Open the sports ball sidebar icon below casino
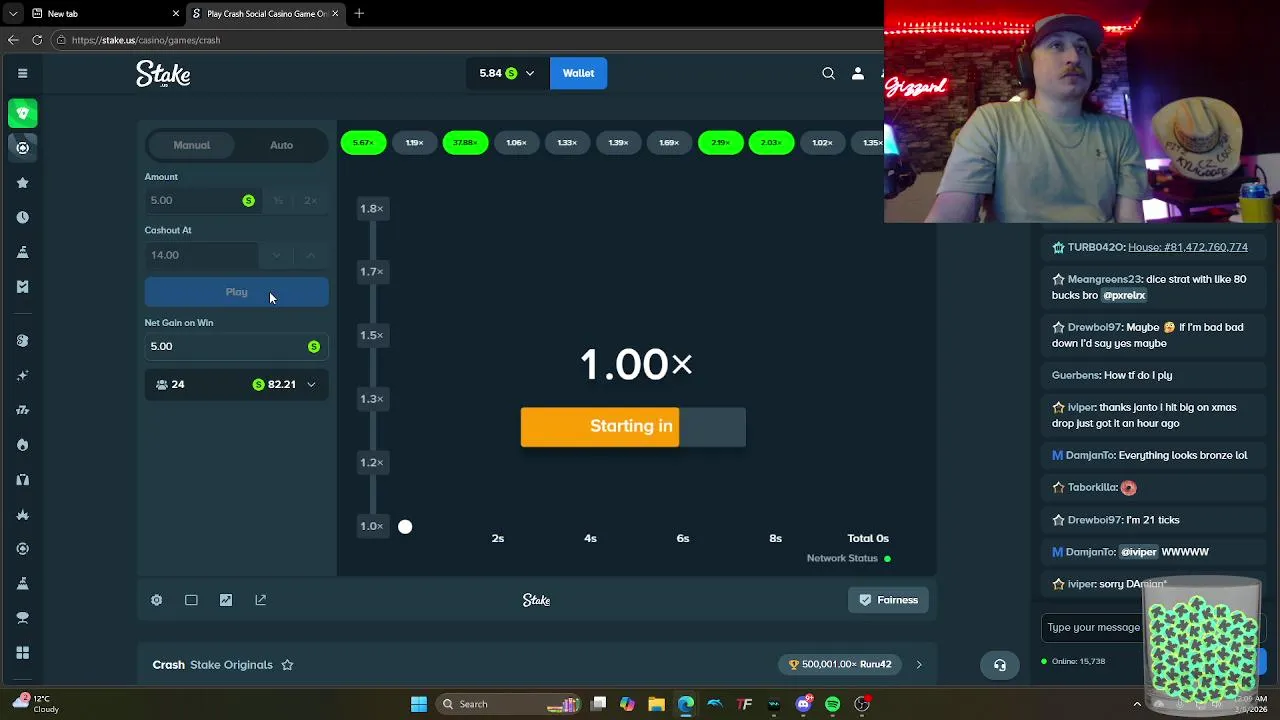The height and width of the screenshot is (720, 1280). pos(22,148)
